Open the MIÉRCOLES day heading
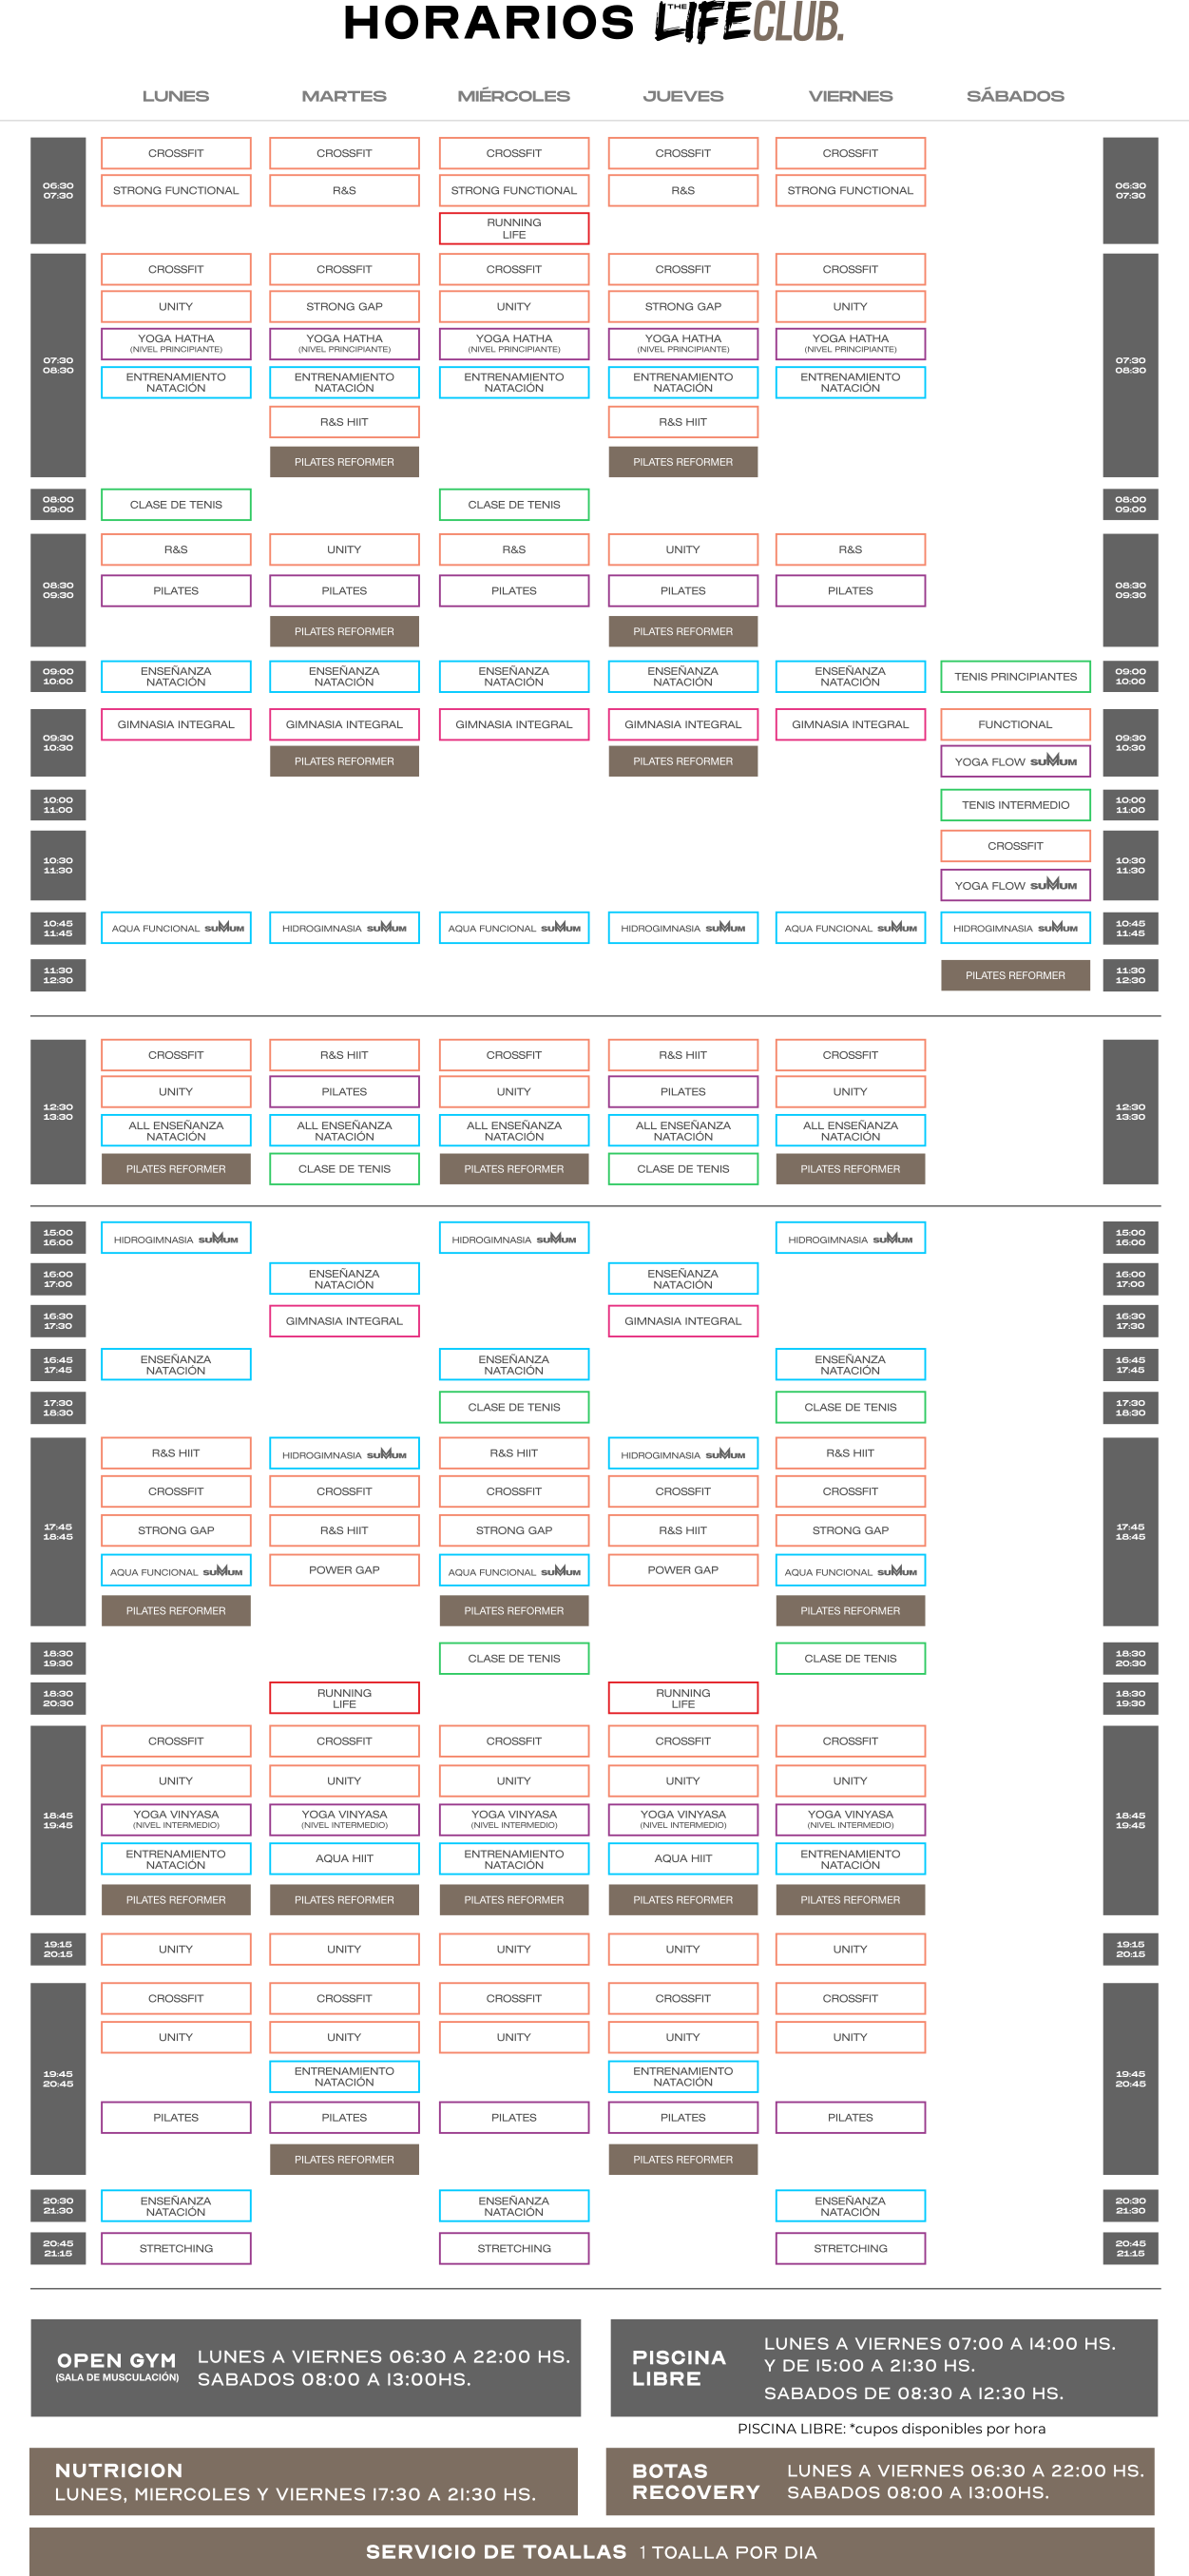 click(x=513, y=96)
